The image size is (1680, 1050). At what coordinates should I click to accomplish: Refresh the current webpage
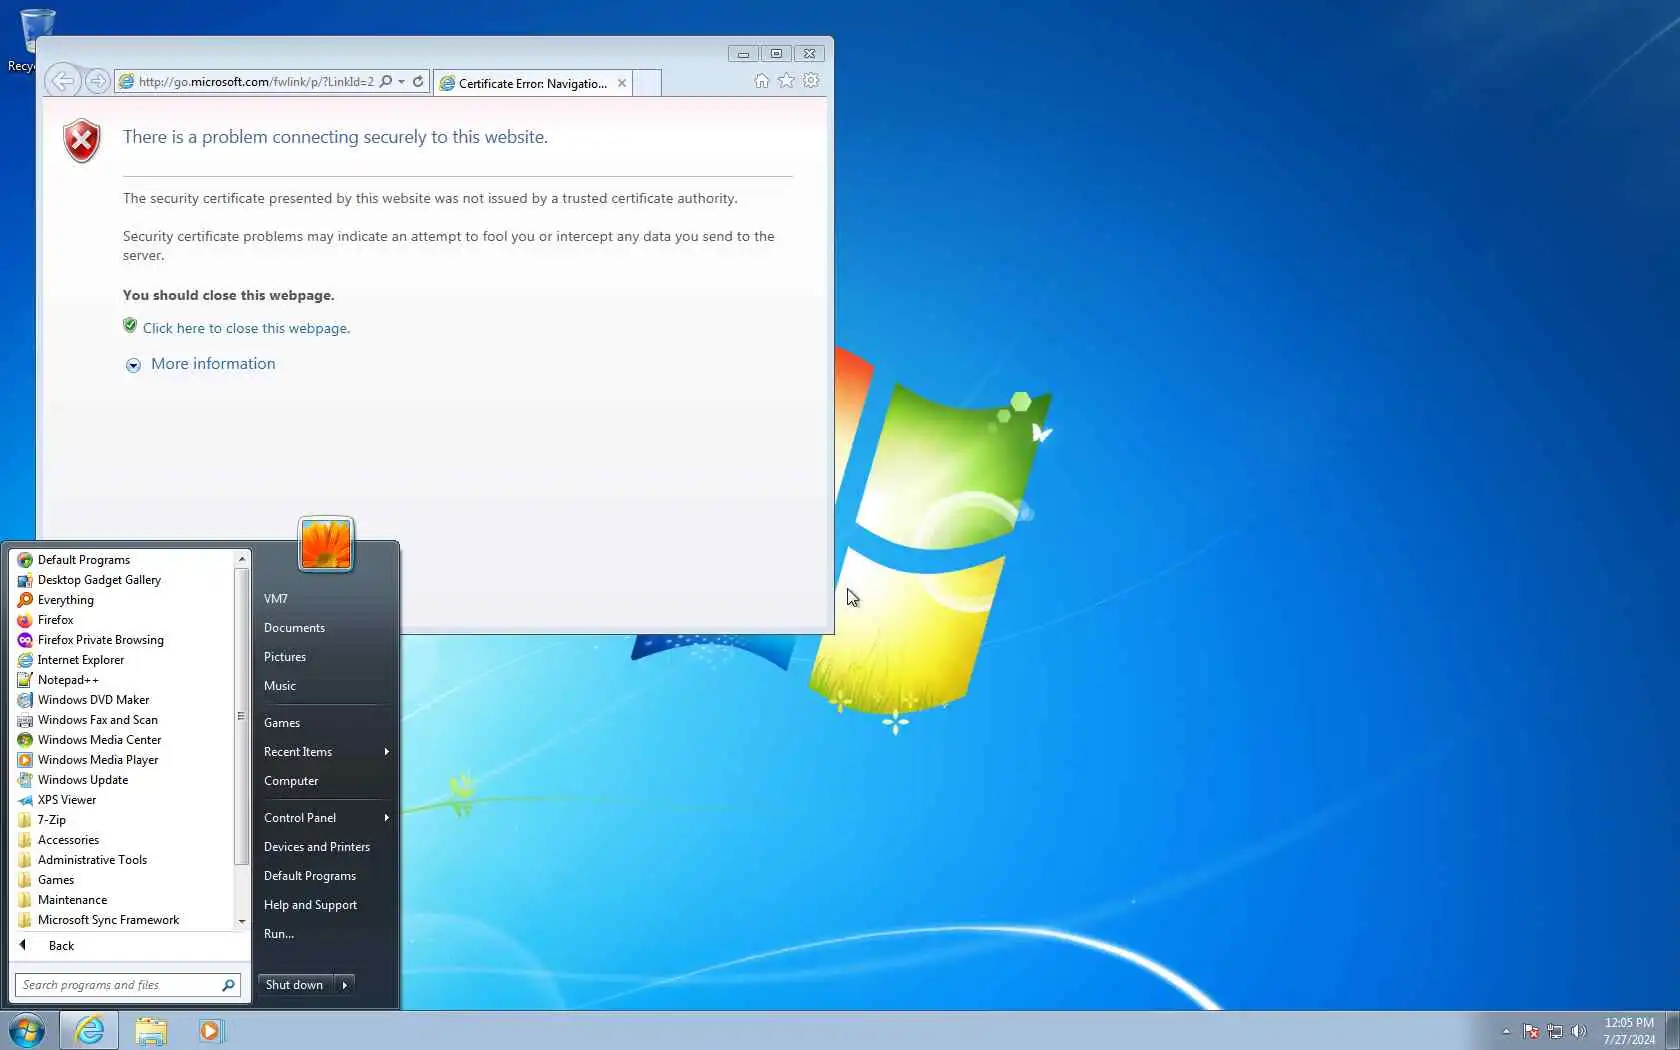(x=419, y=82)
